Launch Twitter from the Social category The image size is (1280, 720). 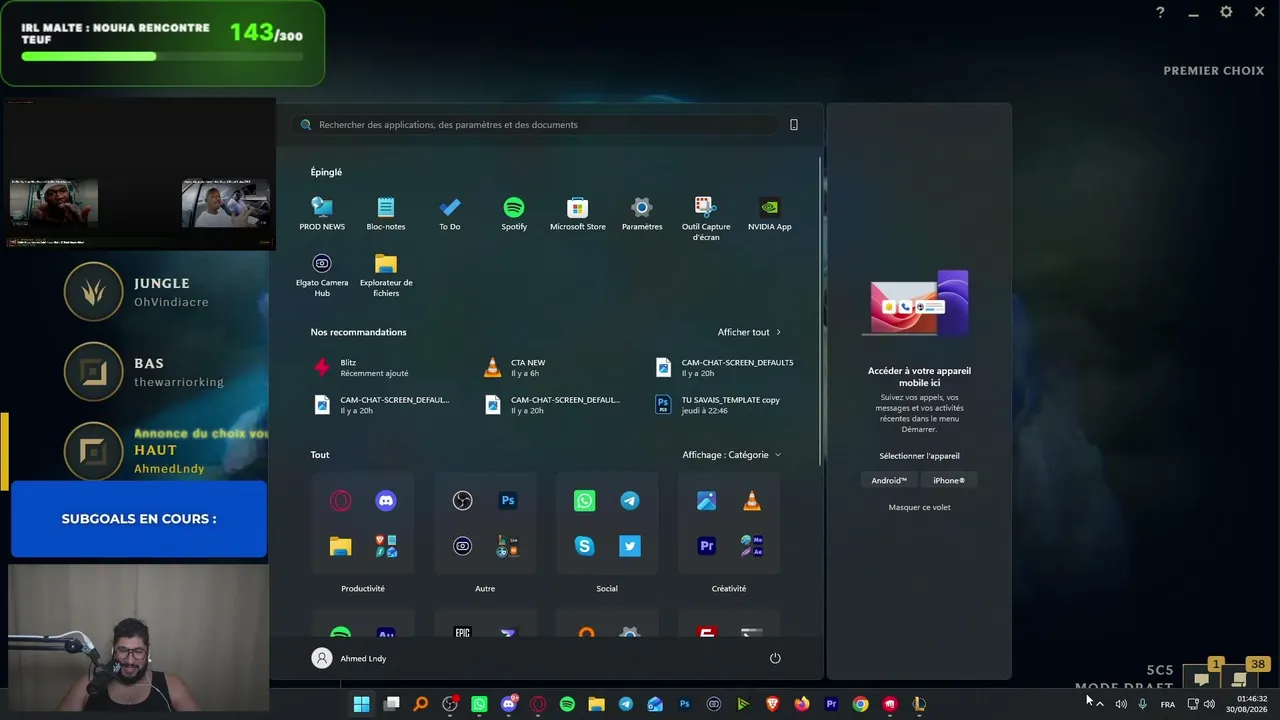click(630, 546)
